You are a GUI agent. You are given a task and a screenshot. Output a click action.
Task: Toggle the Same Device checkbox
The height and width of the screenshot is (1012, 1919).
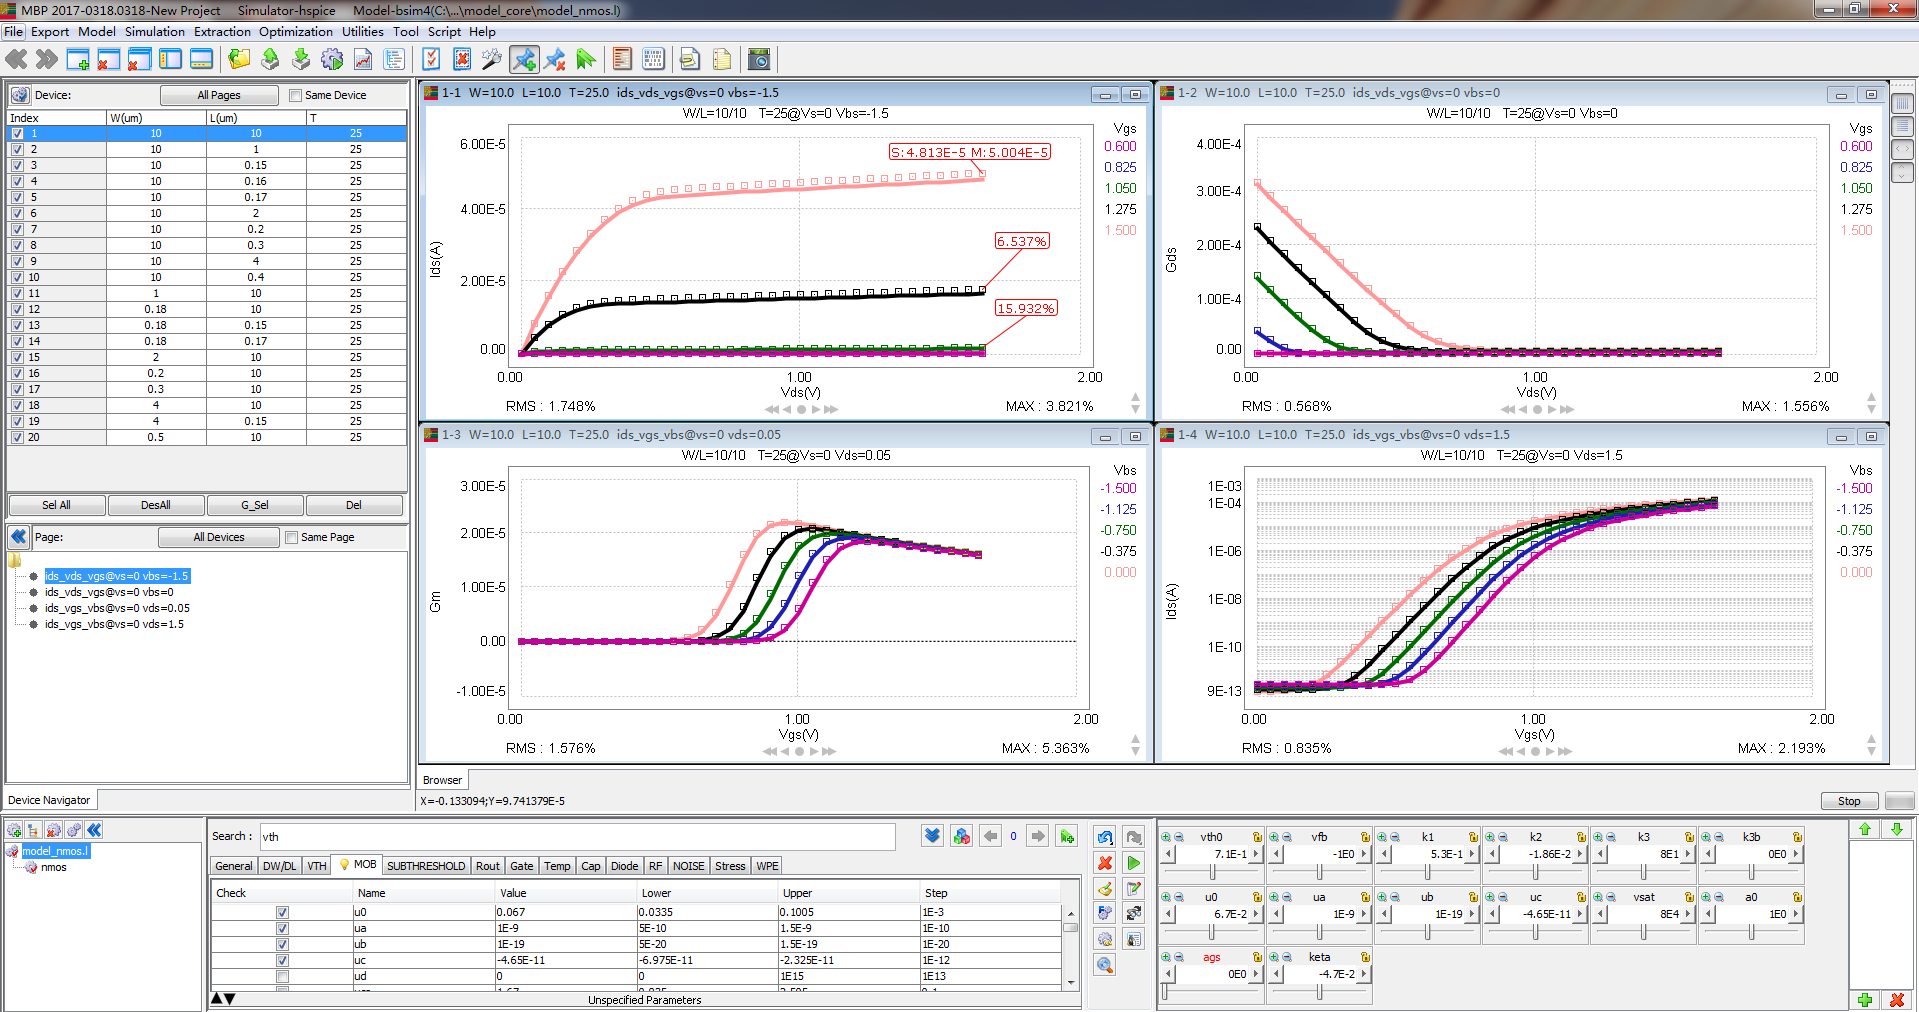coord(295,96)
